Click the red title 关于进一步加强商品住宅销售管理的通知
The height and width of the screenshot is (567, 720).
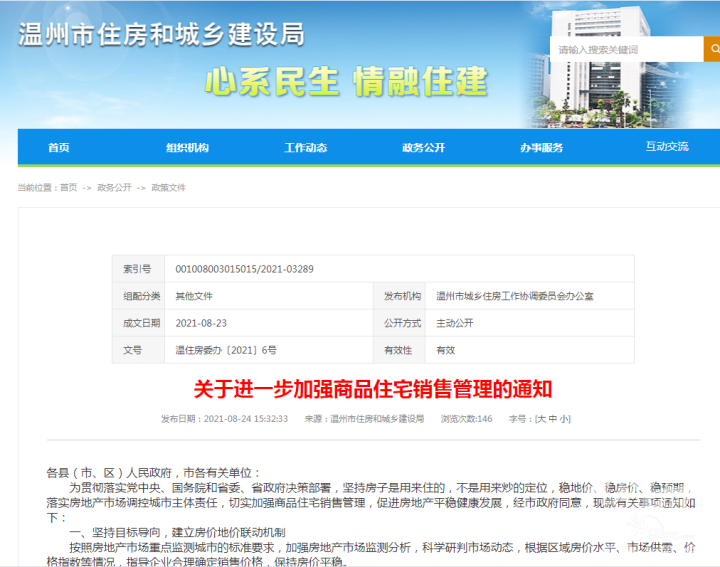(373, 389)
